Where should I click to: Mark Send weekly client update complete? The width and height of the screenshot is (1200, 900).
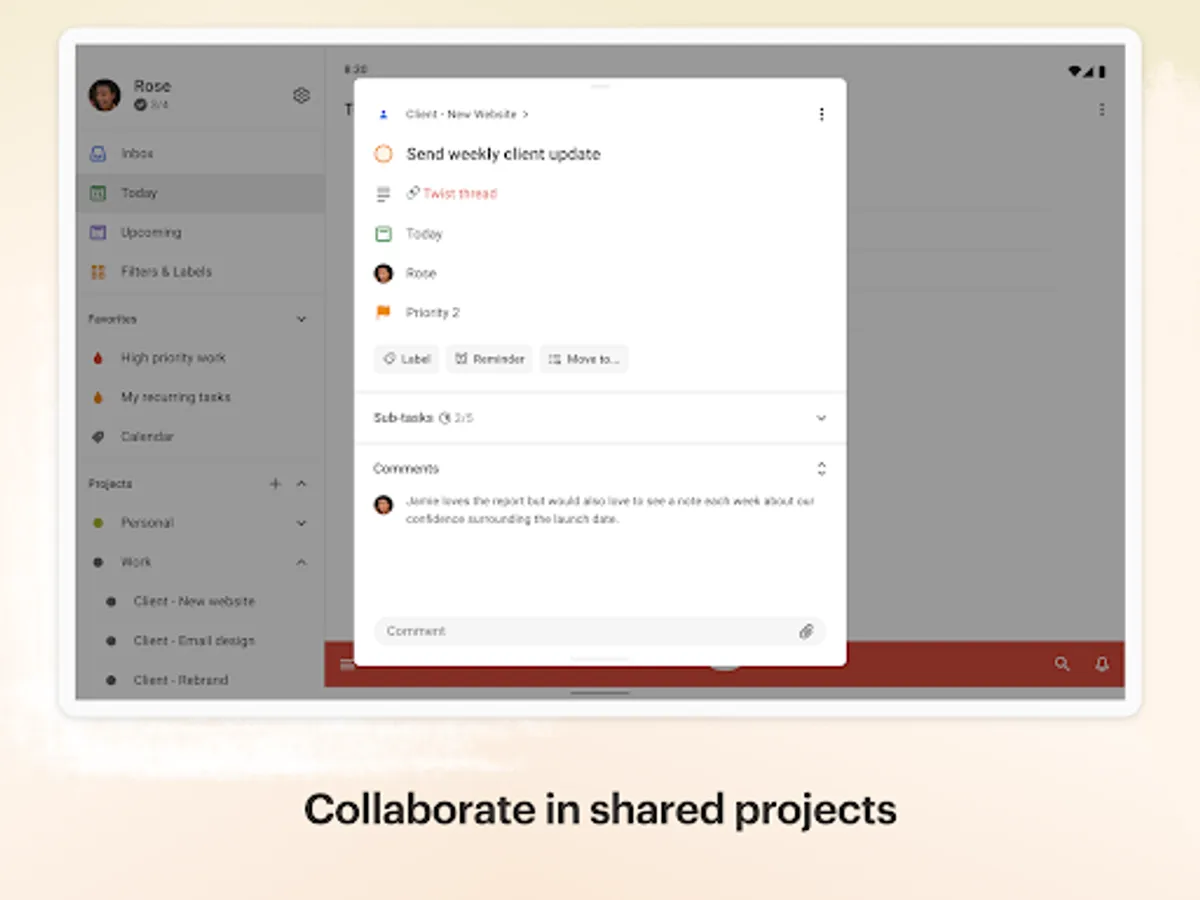click(x=383, y=154)
